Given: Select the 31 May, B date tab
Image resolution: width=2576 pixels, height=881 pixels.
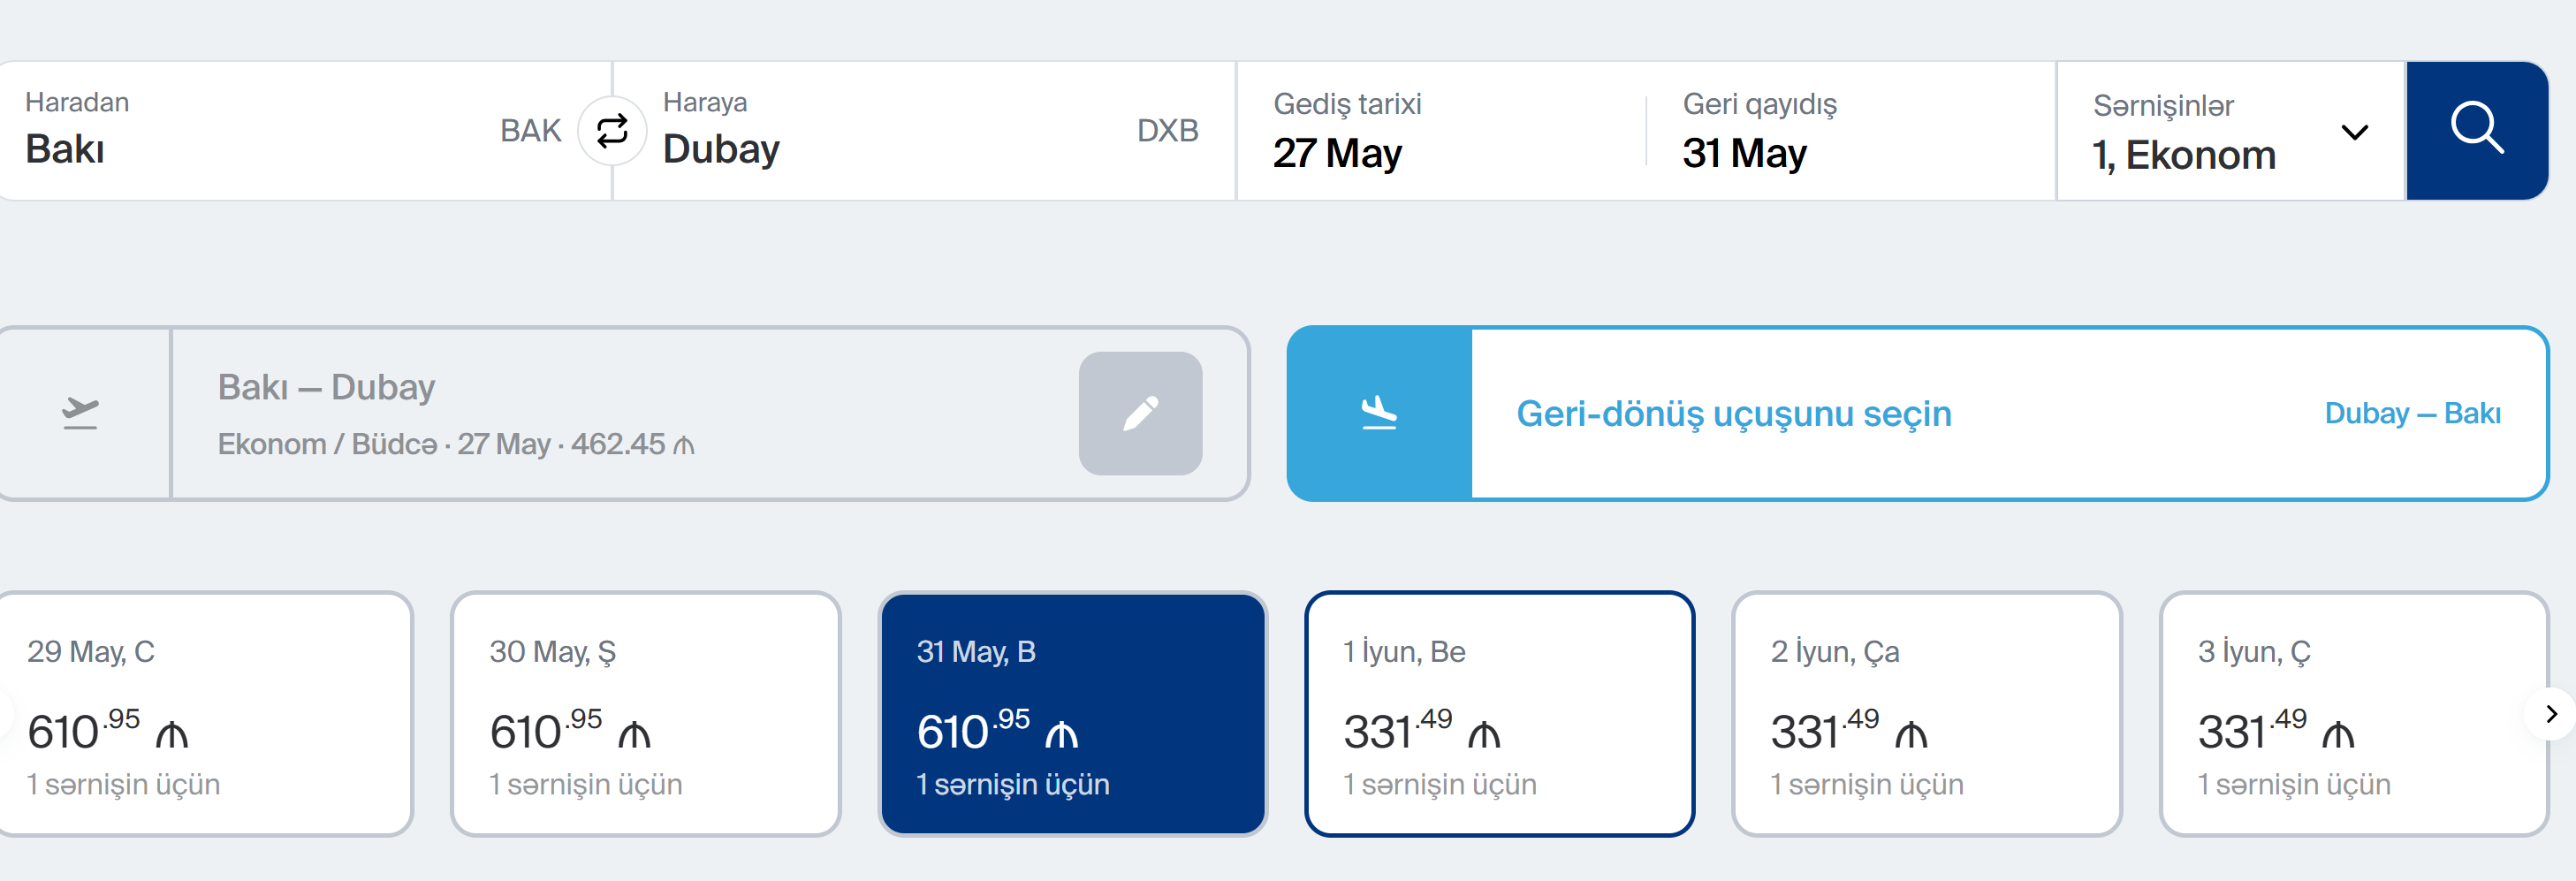Looking at the screenshot, I should pyautogui.click(x=1072, y=714).
